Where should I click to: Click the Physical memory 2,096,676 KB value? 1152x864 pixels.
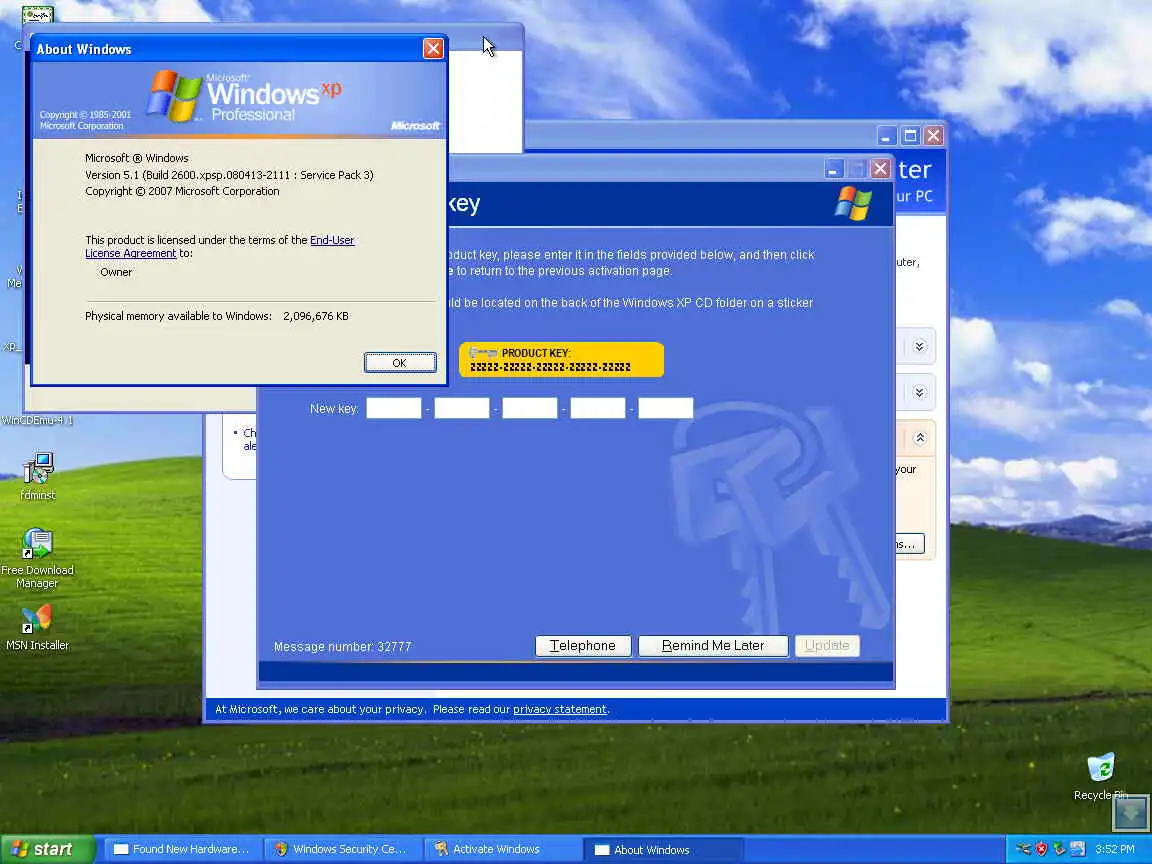point(316,316)
